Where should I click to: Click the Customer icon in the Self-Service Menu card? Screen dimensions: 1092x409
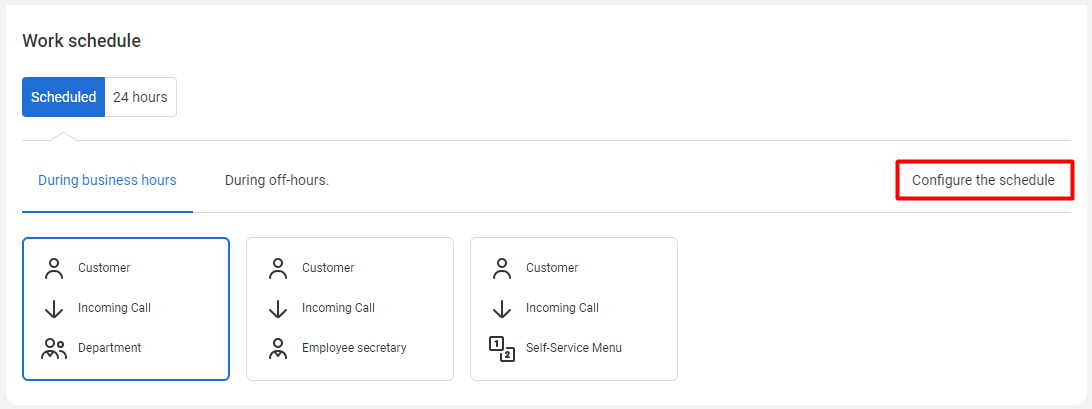(x=502, y=268)
